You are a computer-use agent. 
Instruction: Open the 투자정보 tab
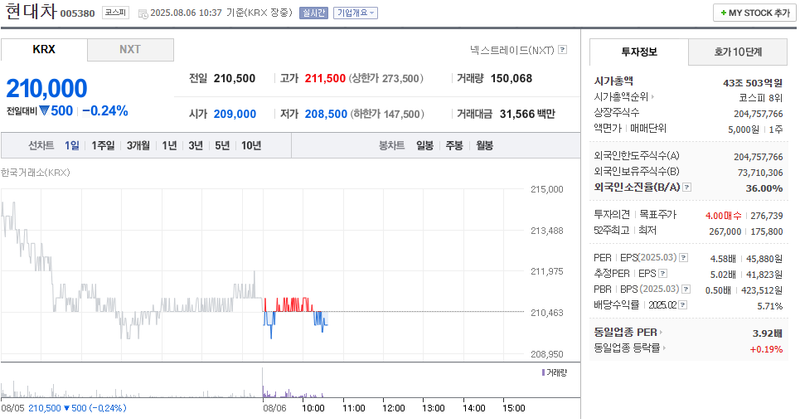639,52
